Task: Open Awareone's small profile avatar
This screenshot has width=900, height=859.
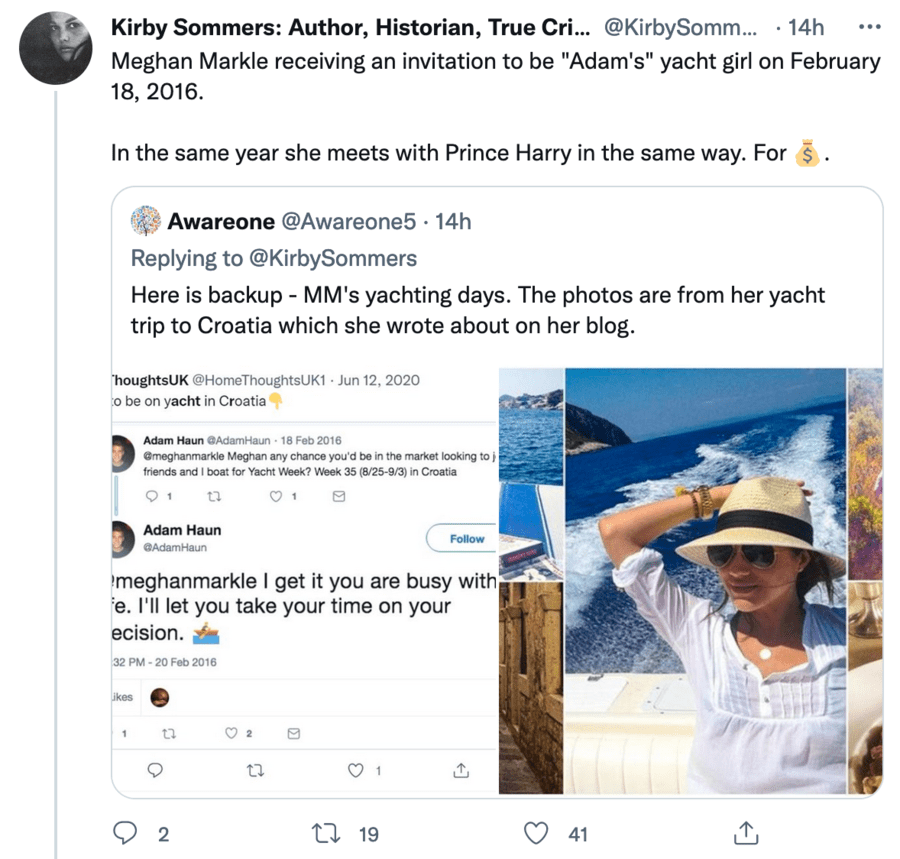Action: click(x=146, y=221)
